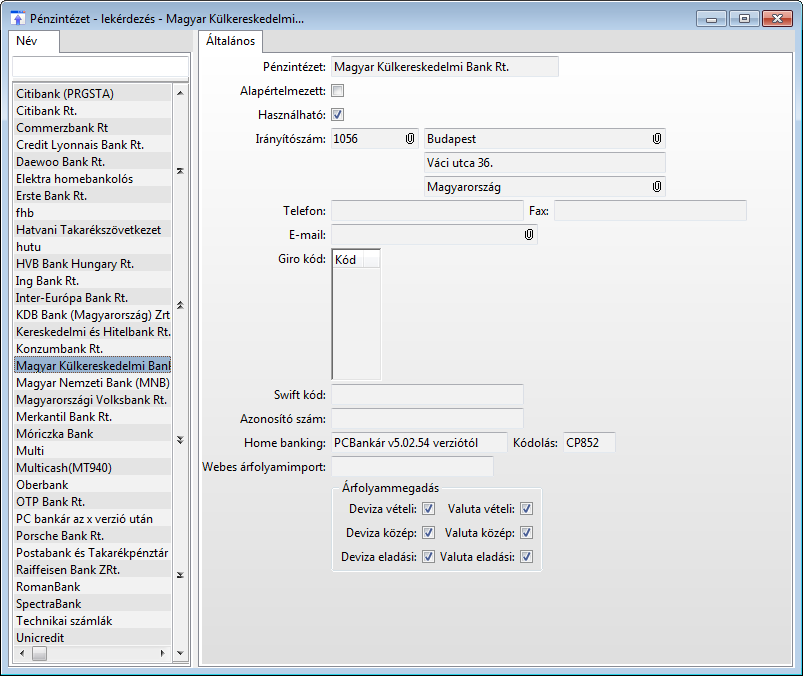Click the Kód column header in Giro table
Viewport: 803px width, 676px height.
pos(356,258)
